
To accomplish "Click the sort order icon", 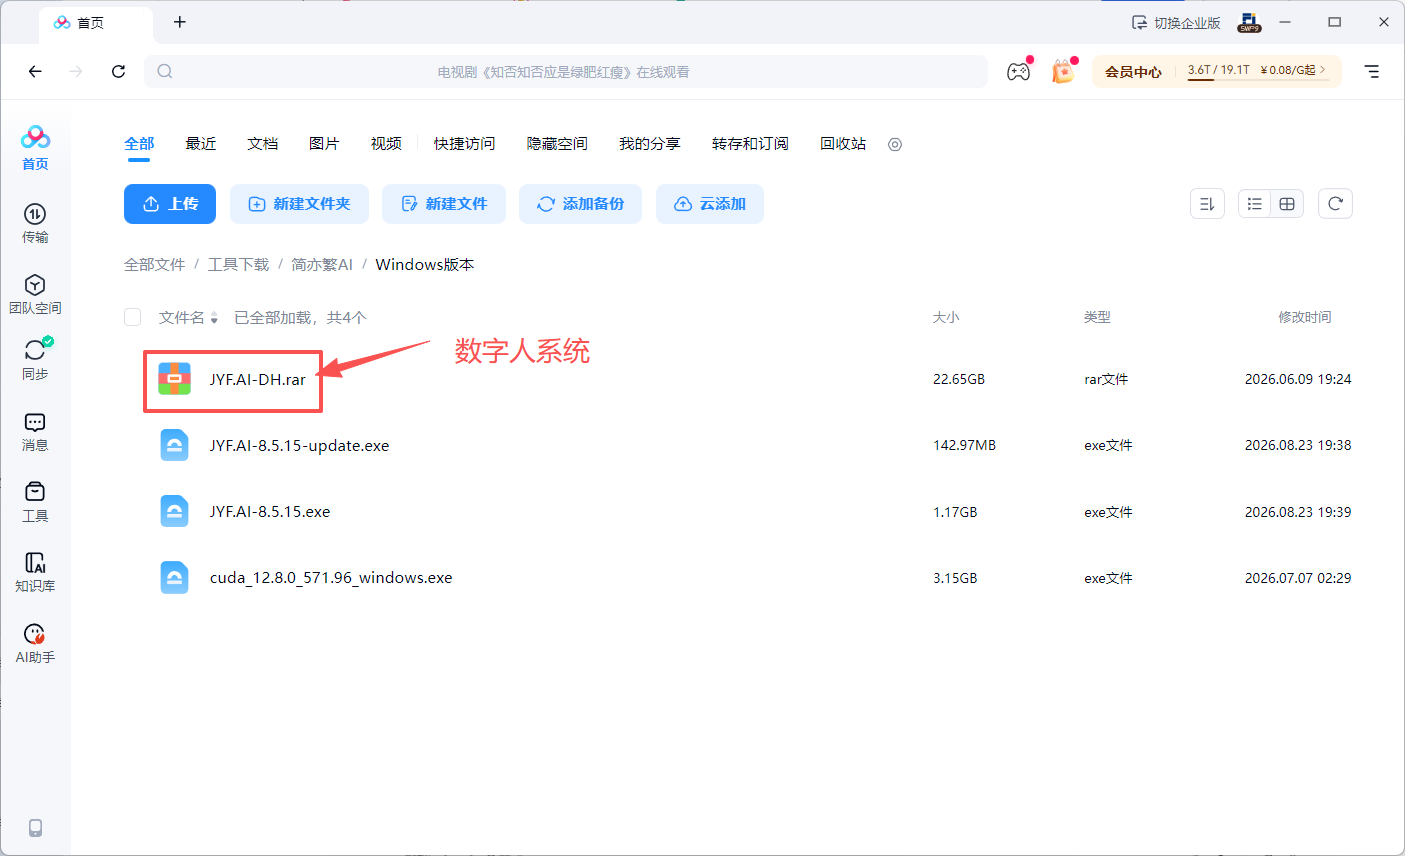I will click(1207, 204).
